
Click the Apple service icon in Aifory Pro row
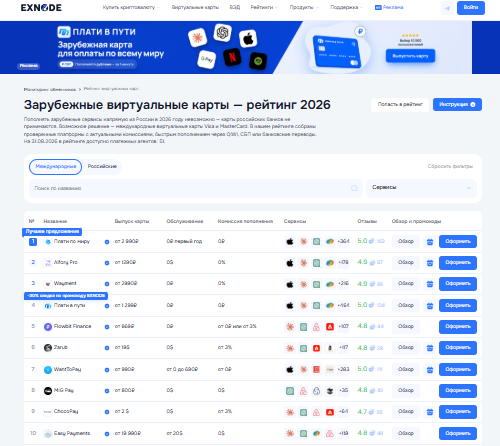click(x=290, y=263)
